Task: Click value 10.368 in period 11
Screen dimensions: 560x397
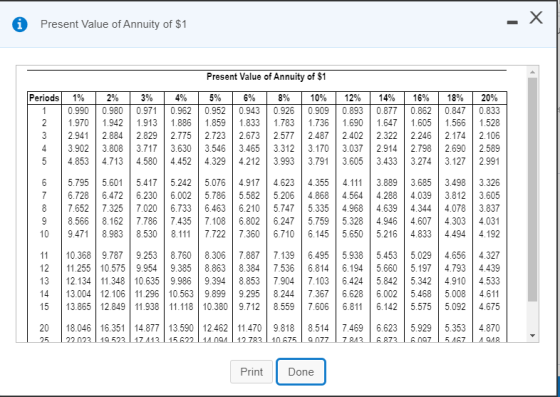Action: coord(79,256)
